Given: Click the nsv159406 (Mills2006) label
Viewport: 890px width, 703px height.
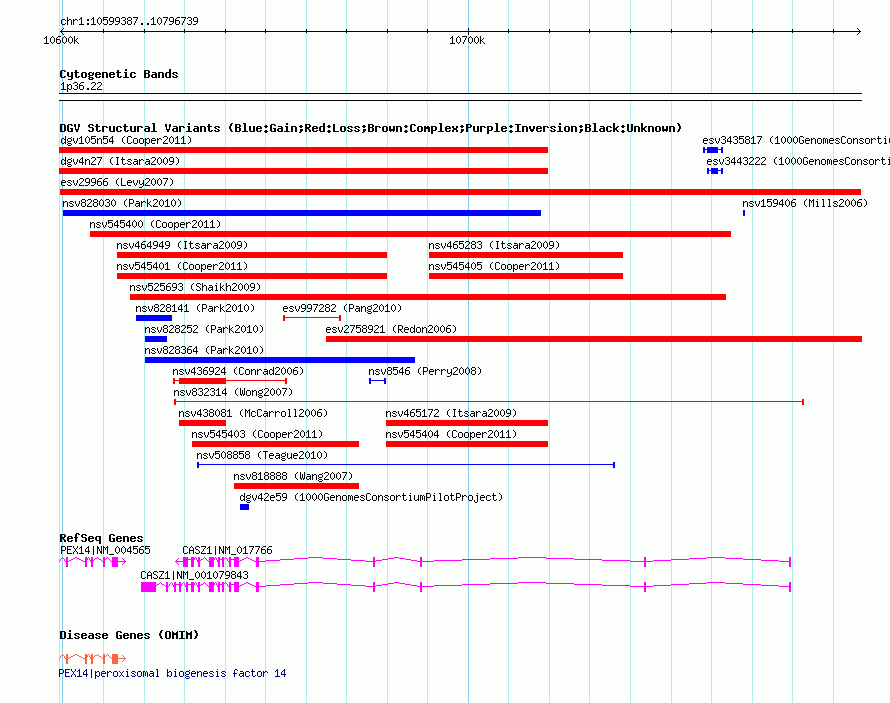Looking at the screenshot, I should 805,203.
